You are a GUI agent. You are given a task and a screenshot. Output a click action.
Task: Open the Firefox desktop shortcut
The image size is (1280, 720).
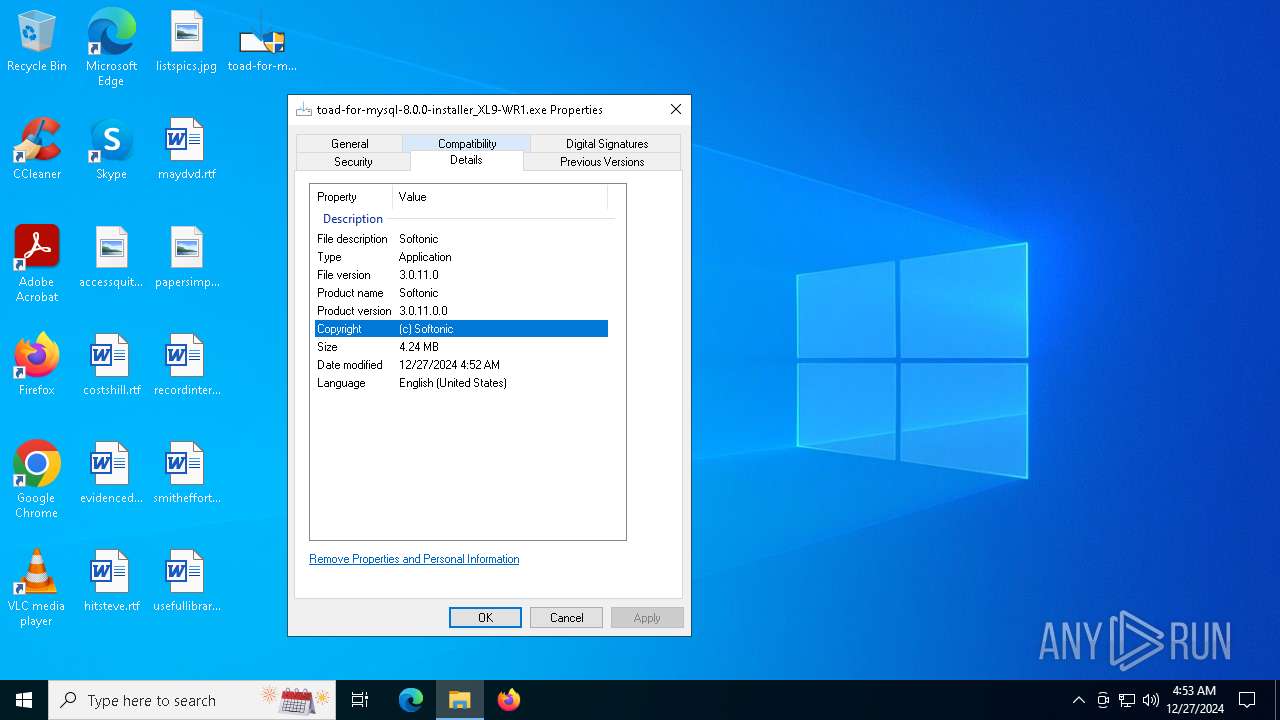pyautogui.click(x=37, y=365)
